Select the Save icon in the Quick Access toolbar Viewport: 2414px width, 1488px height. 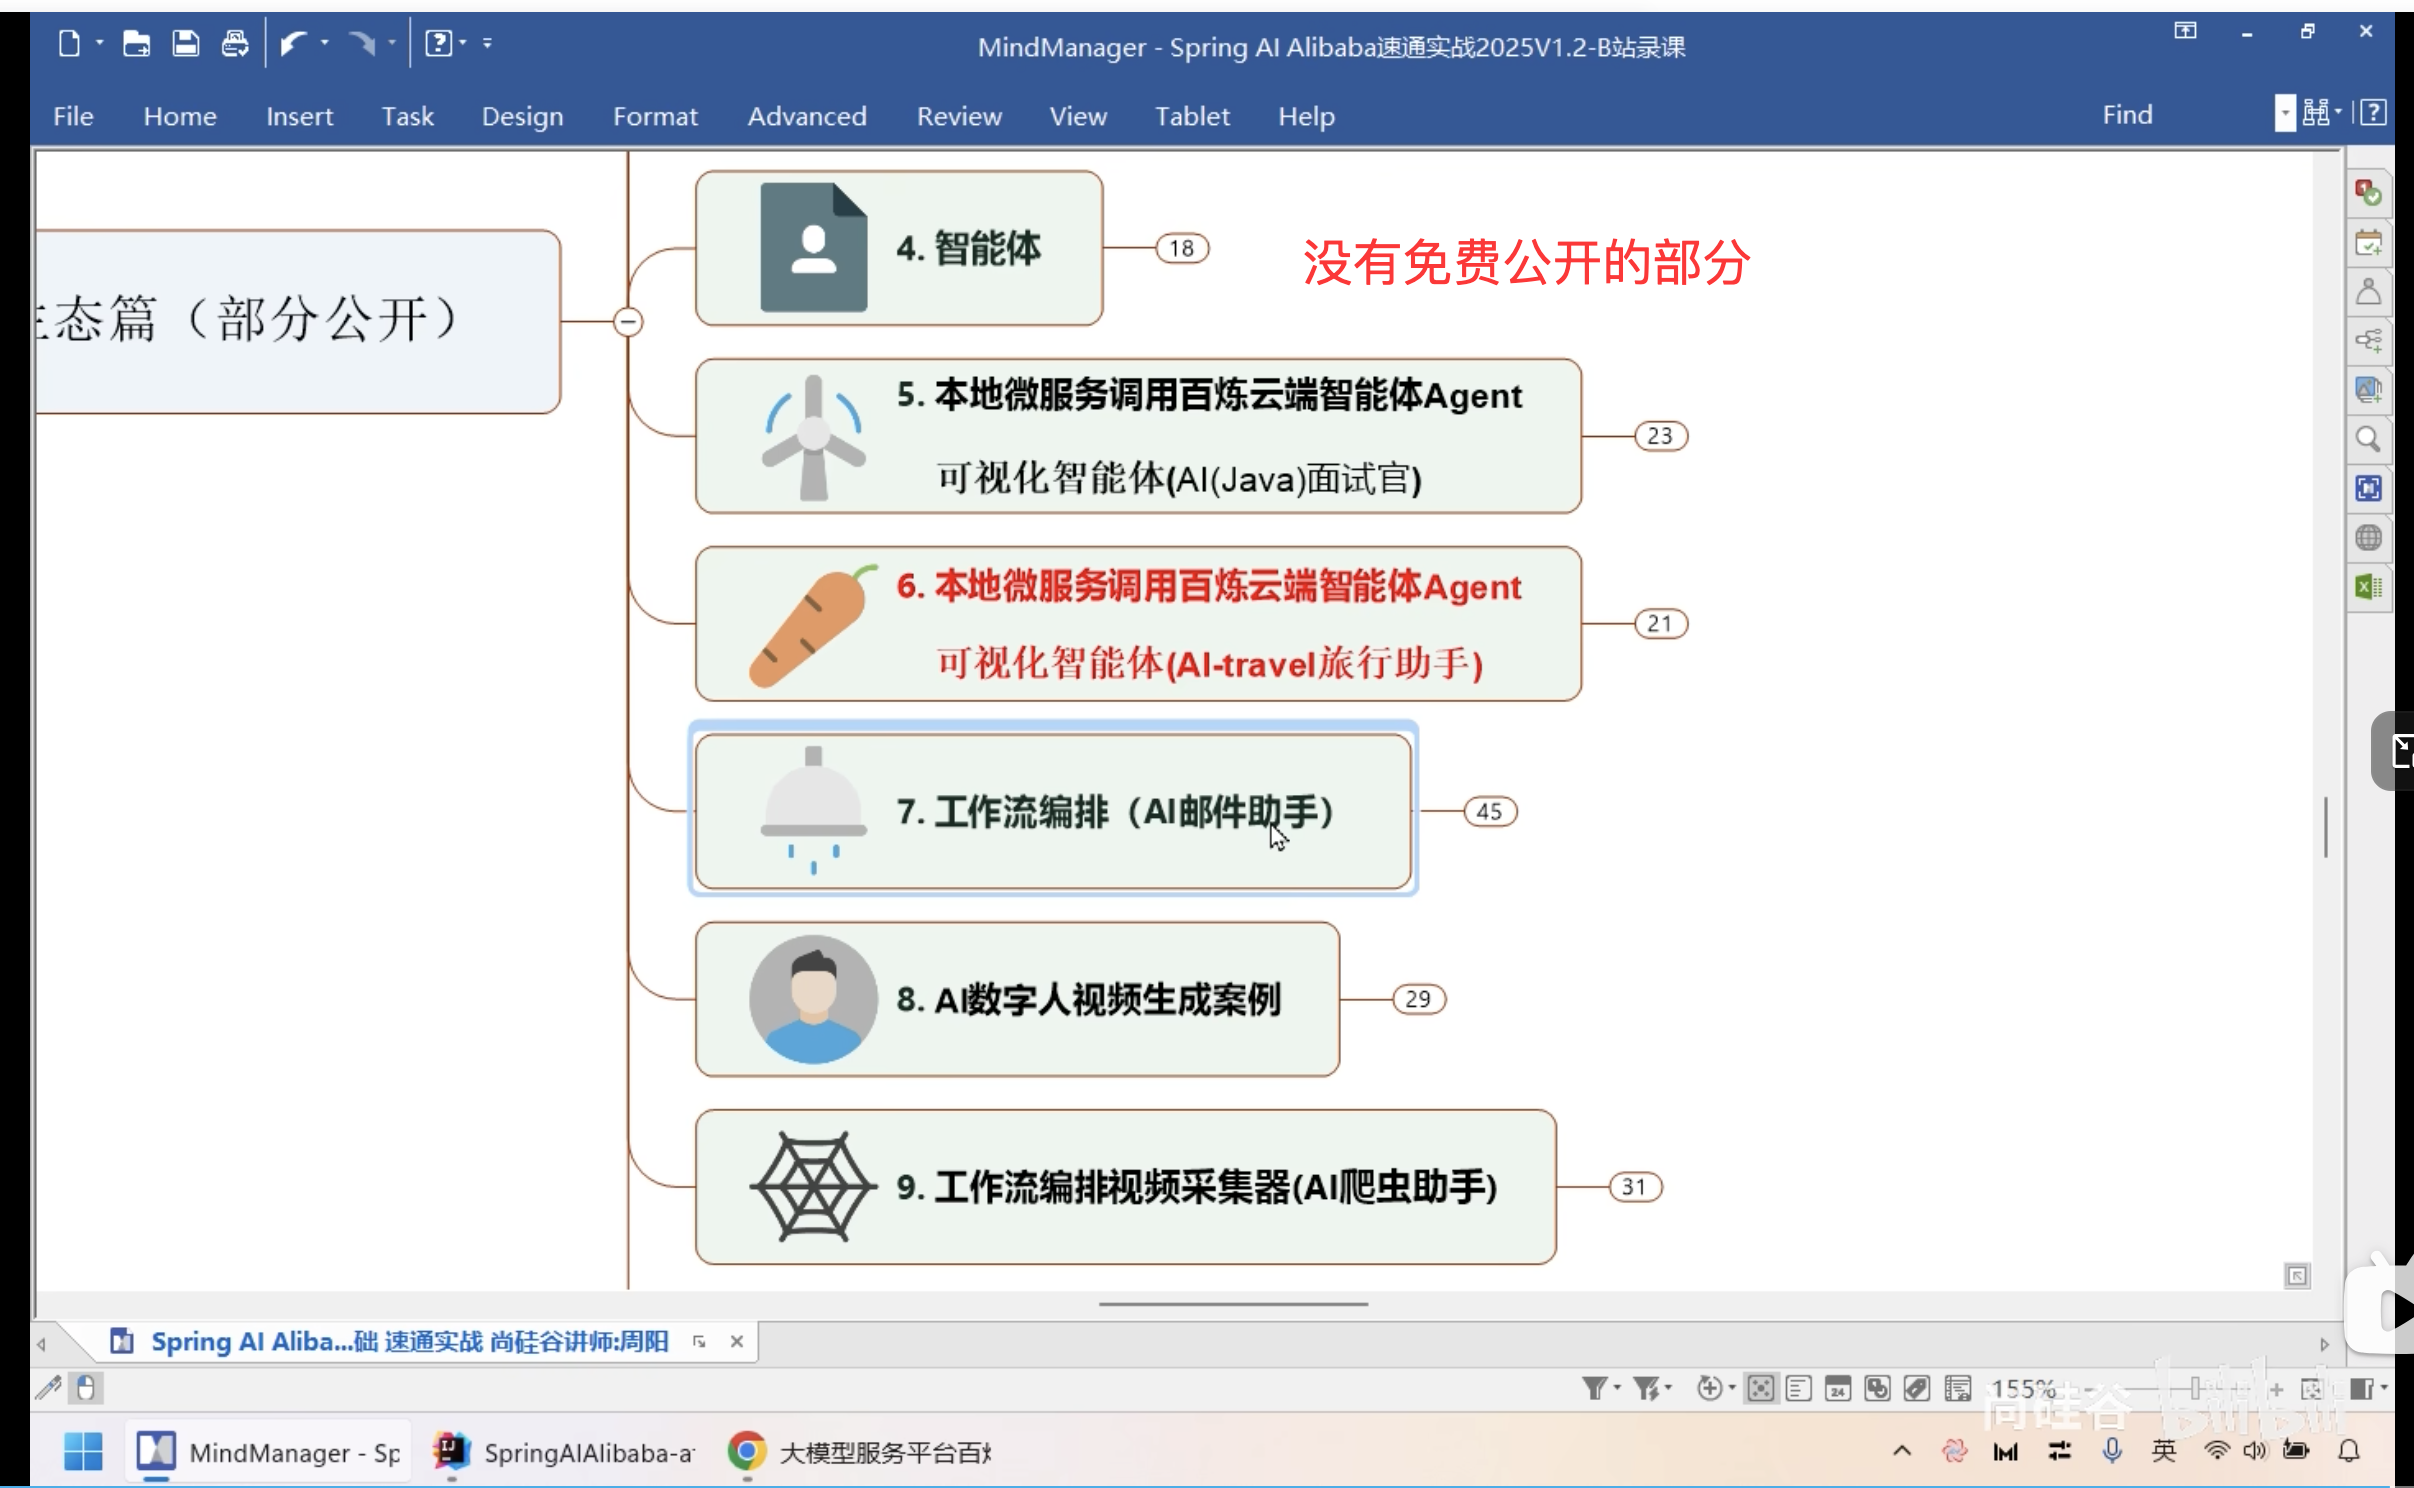185,42
